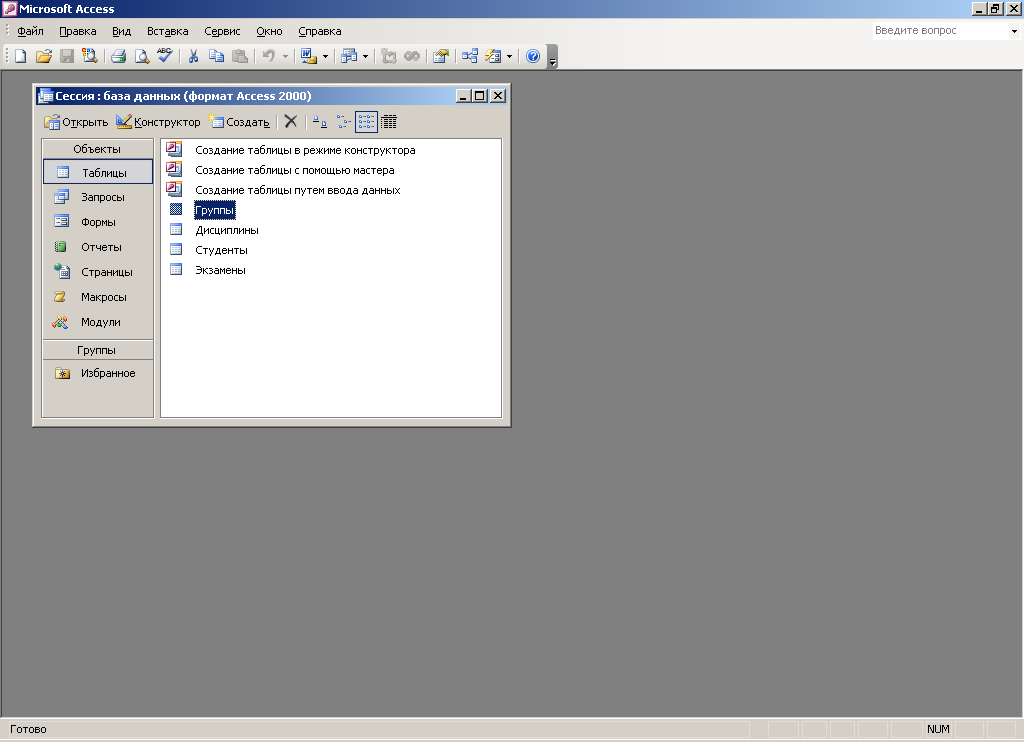Open the help question box dropdown
Image resolution: width=1024 pixels, height=742 pixels.
tap(1014, 31)
